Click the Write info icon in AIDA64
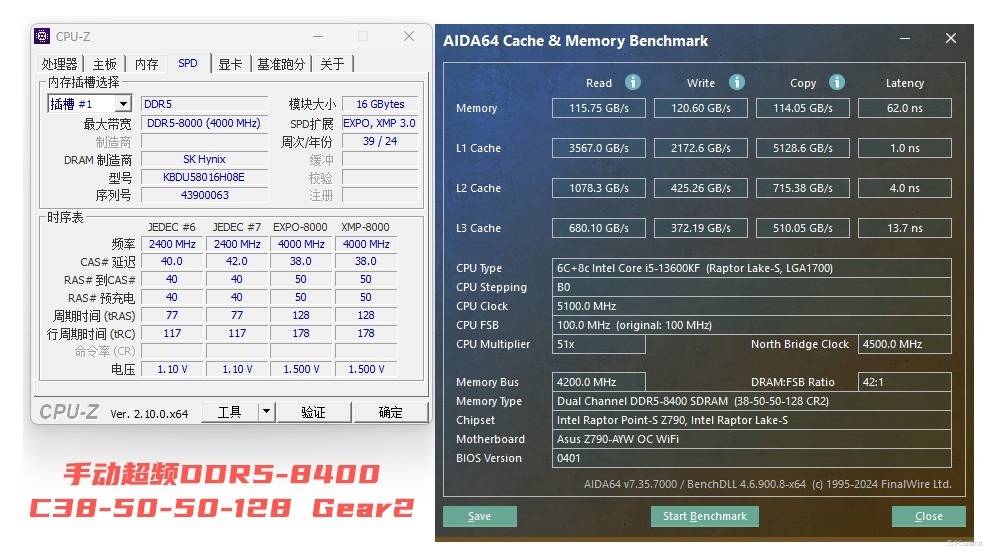995x559 pixels. pos(736,82)
